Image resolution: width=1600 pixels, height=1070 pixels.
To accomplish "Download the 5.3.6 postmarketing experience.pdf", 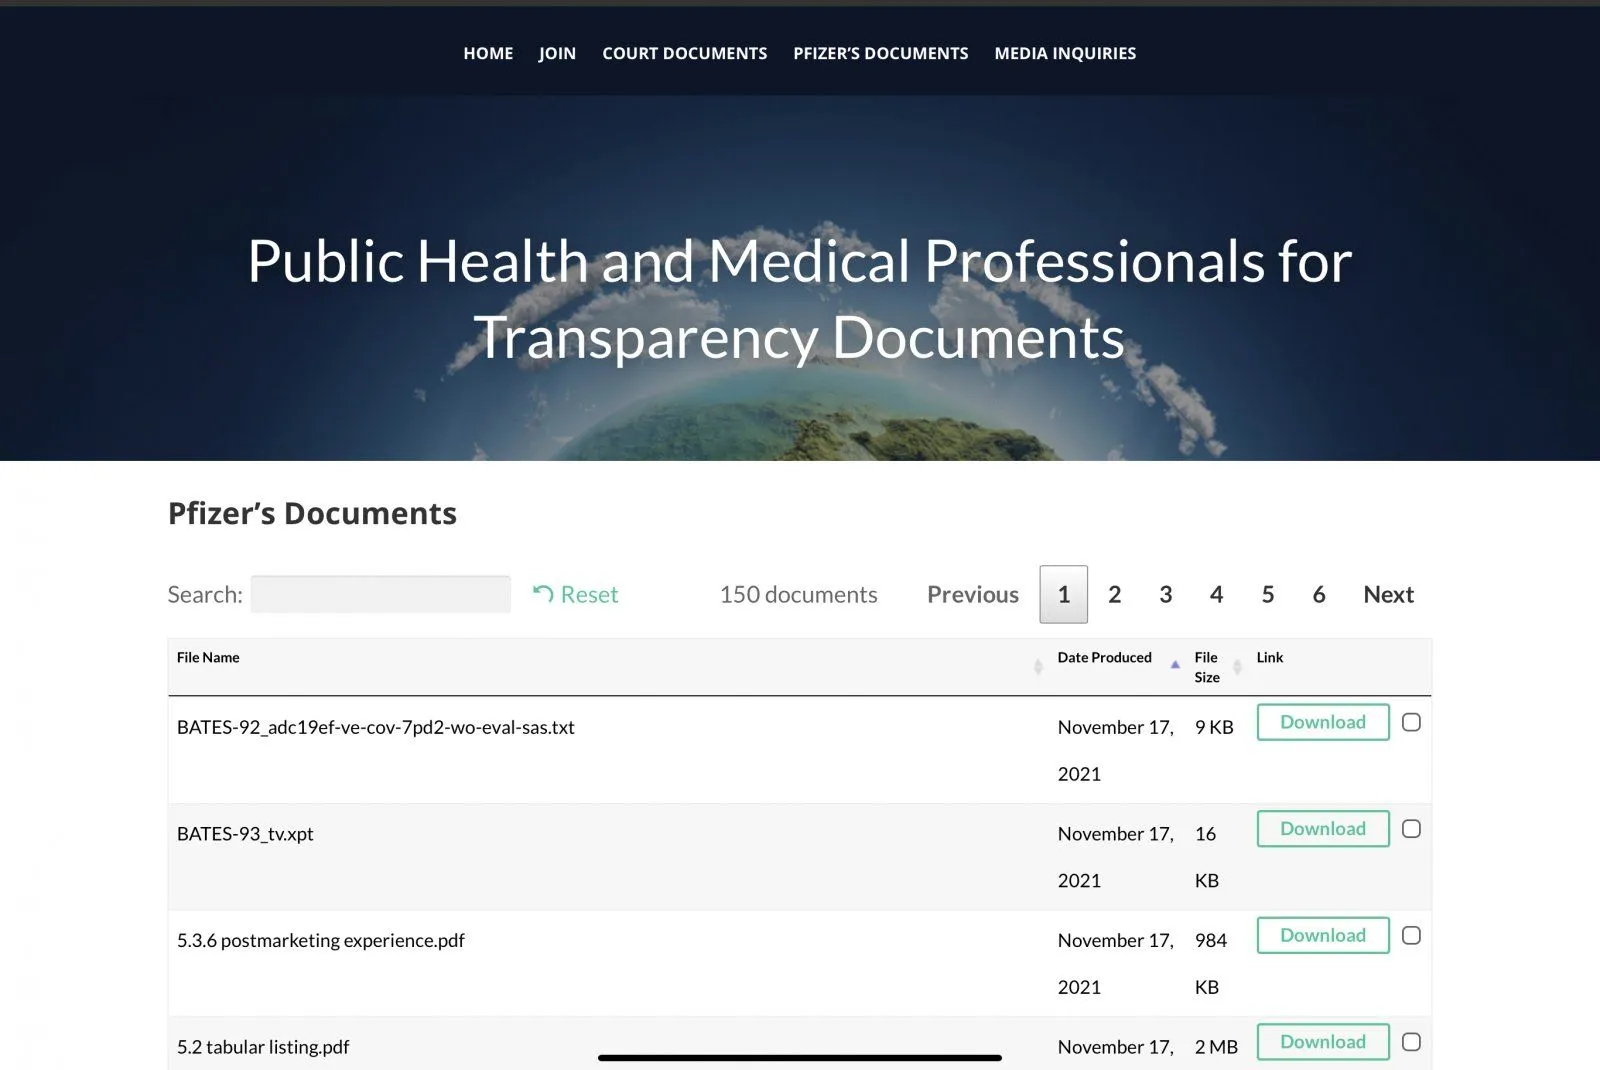I will [x=1322, y=935].
